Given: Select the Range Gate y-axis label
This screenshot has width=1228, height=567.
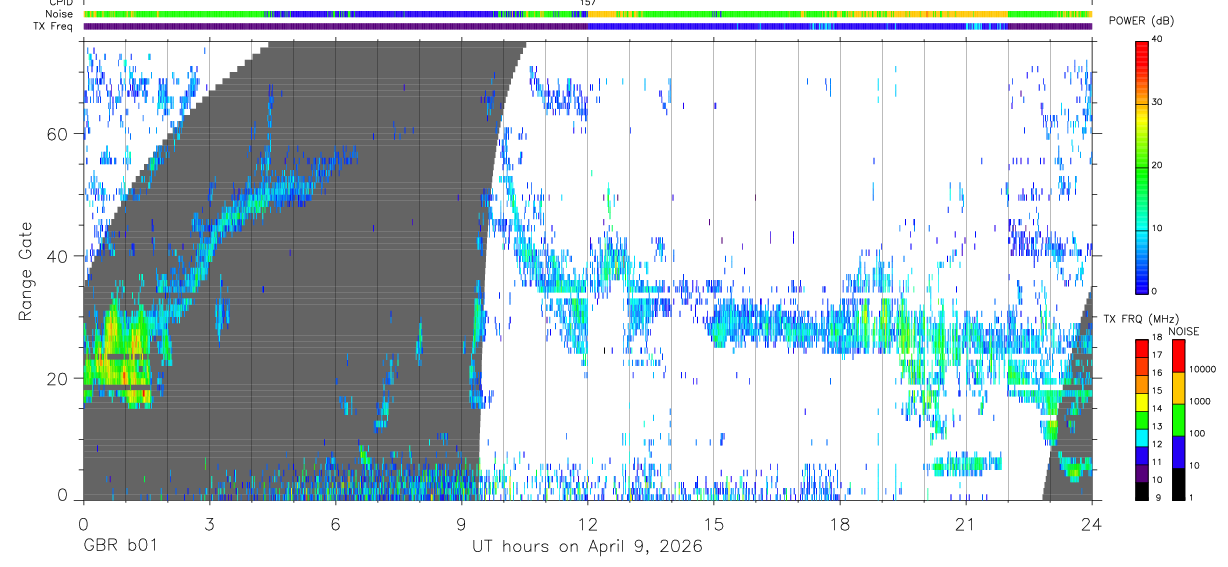Looking at the screenshot, I should tap(25, 271).
